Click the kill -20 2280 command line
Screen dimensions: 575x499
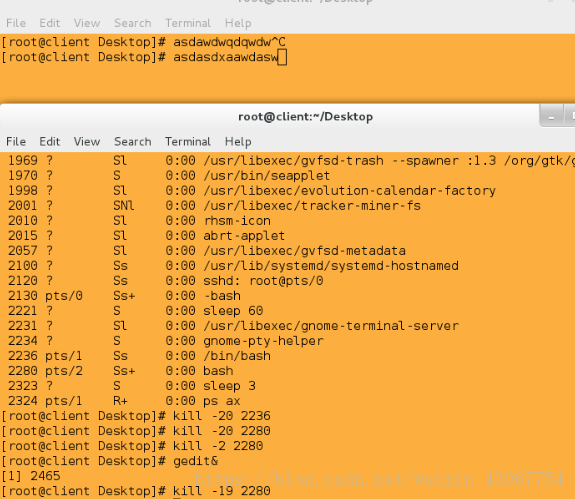[136, 431]
